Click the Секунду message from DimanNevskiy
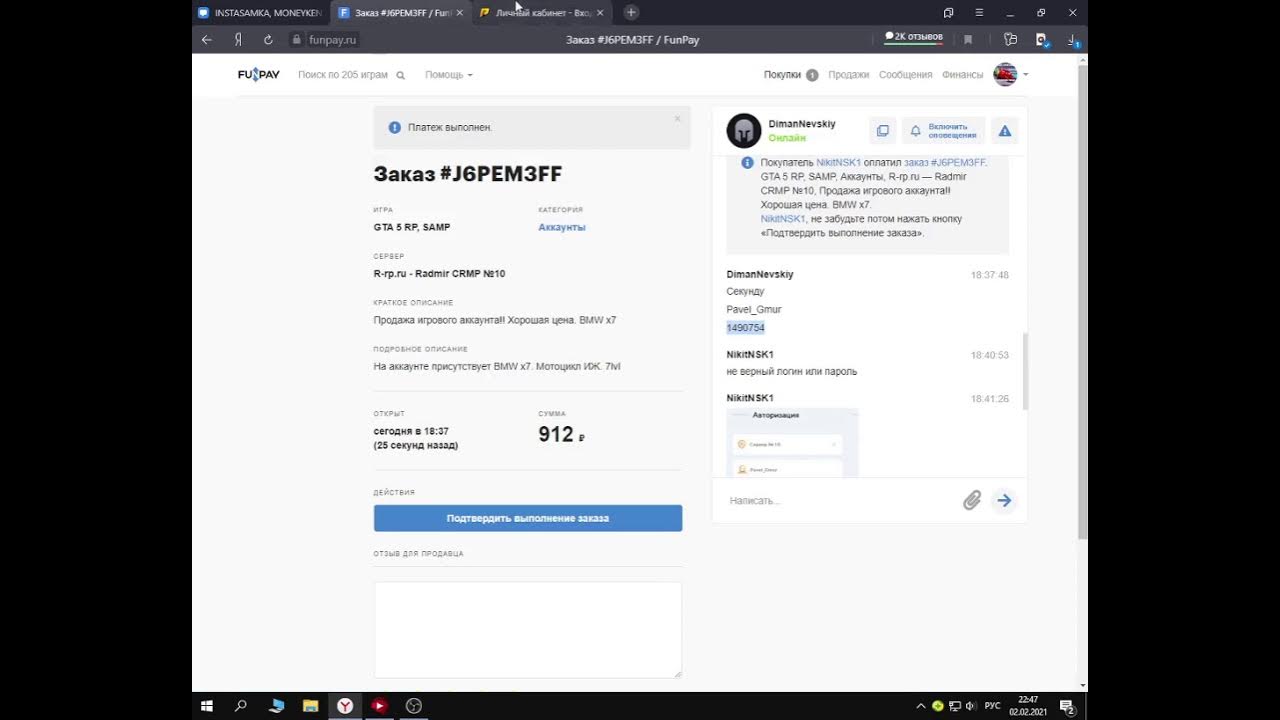 745,292
